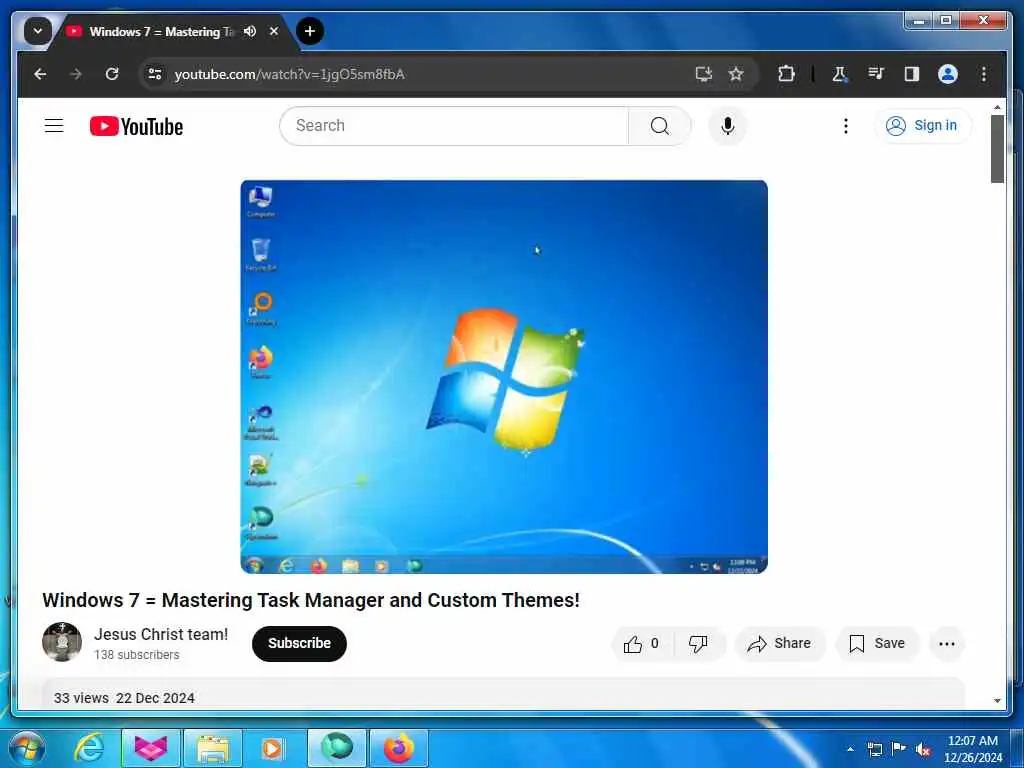Reload the current page
This screenshot has height=768, width=1024.
pos(112,74)
